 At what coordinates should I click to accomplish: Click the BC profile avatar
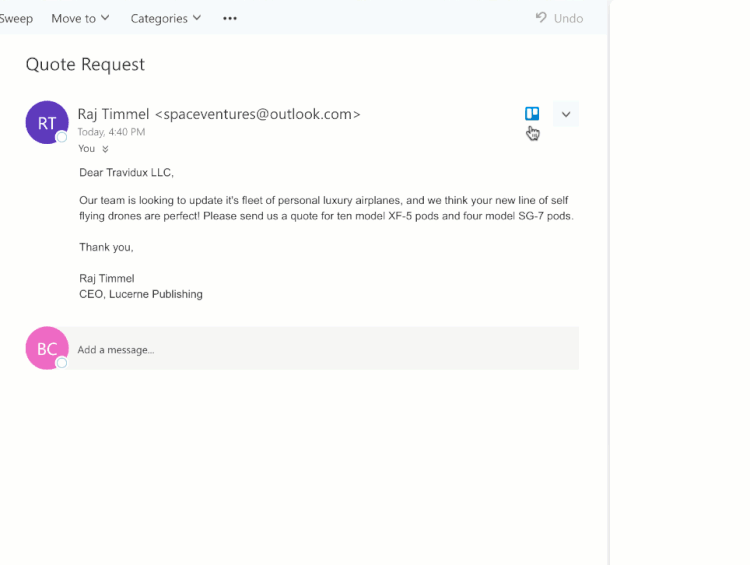[47, 348]
